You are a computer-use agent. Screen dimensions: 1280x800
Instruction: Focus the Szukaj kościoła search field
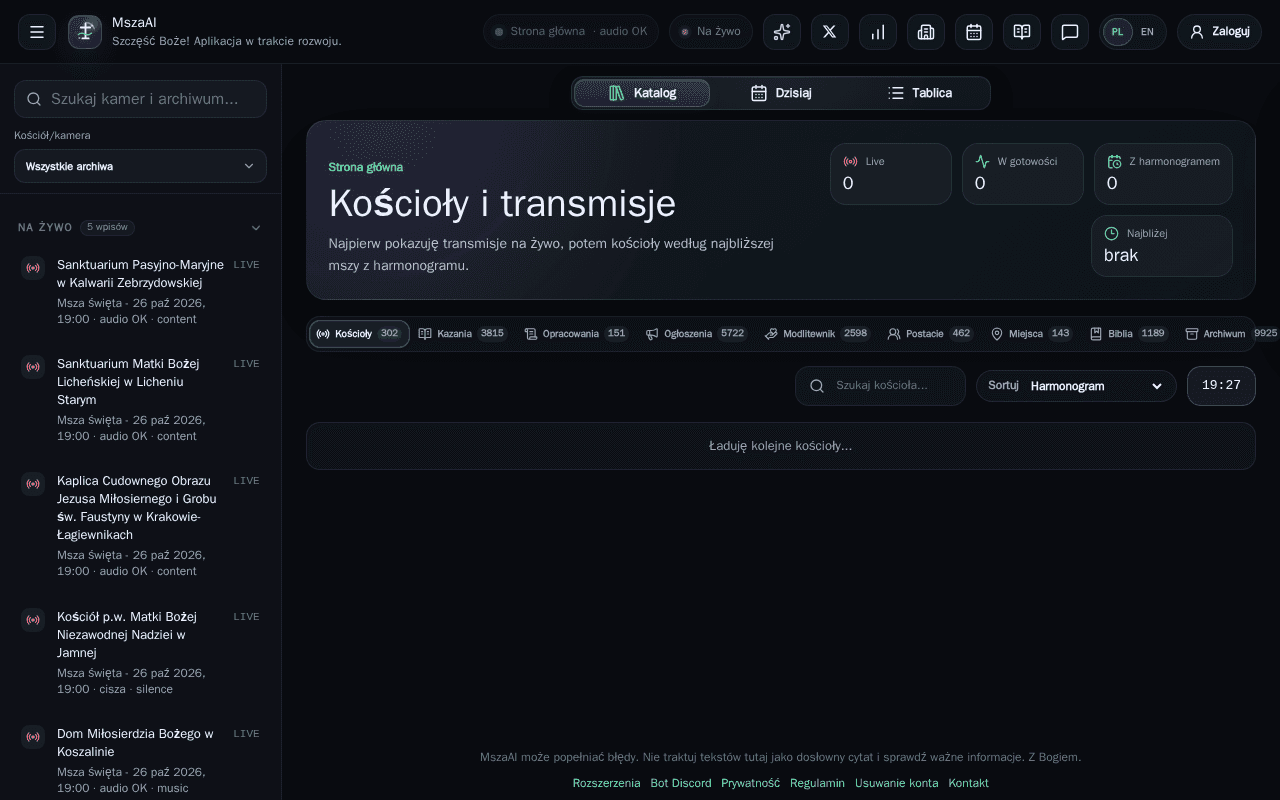pos(880,386)
